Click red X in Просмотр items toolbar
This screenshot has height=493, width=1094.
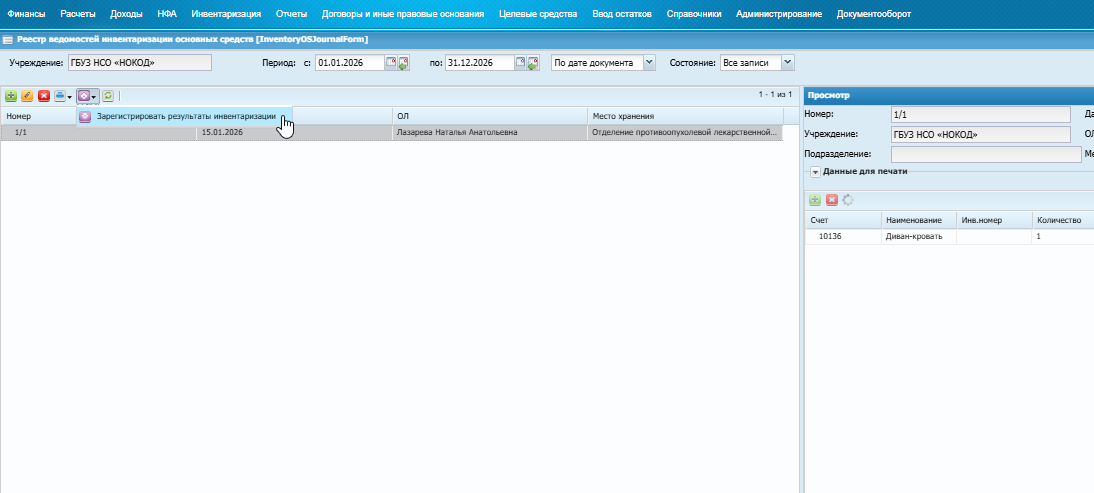click(x=832, y=200)
